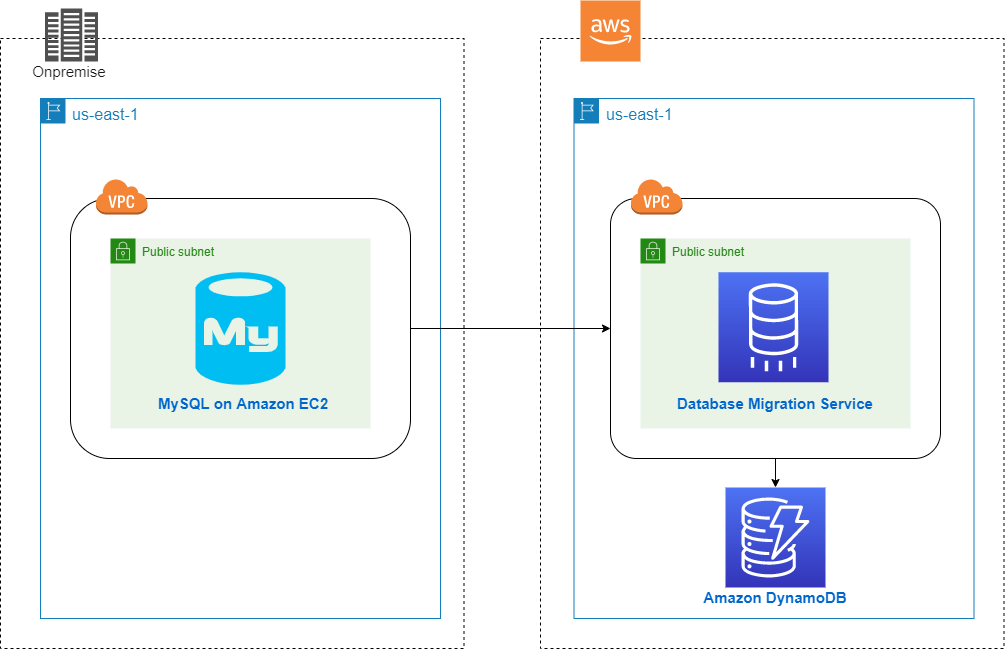Screen dimensions: 1005x650
Task: Click the "Onpremise" text label
Action: pyautogui.click(x=69, y=72)
